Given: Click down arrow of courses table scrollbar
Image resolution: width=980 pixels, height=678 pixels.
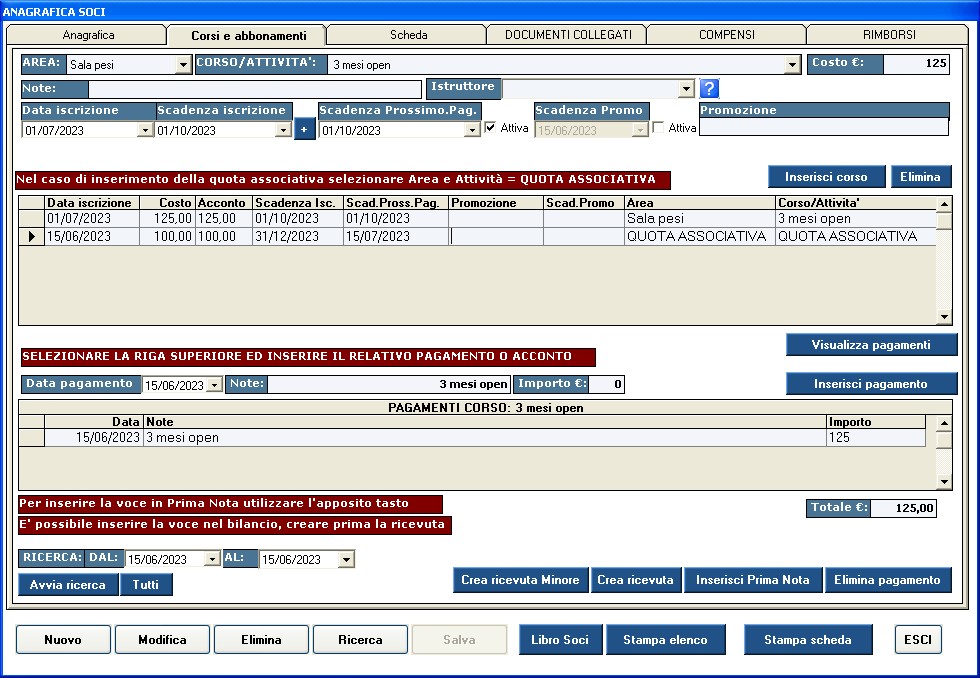Looking at the screenshot, I should (x=944, y=317).
